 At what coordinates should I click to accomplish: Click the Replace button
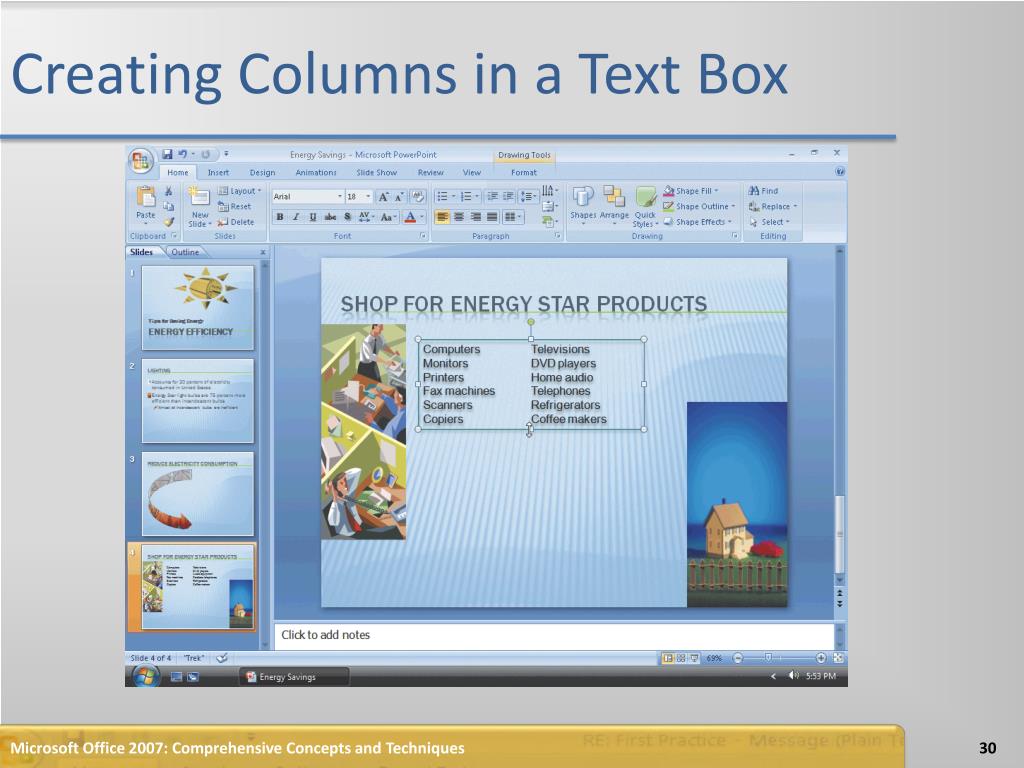(x=773, y=206)
